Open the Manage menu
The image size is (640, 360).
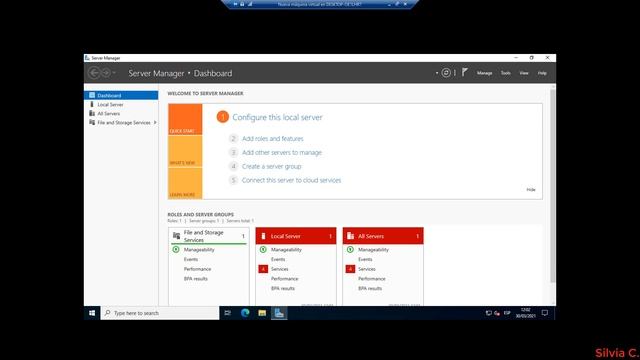pos(484,73)
